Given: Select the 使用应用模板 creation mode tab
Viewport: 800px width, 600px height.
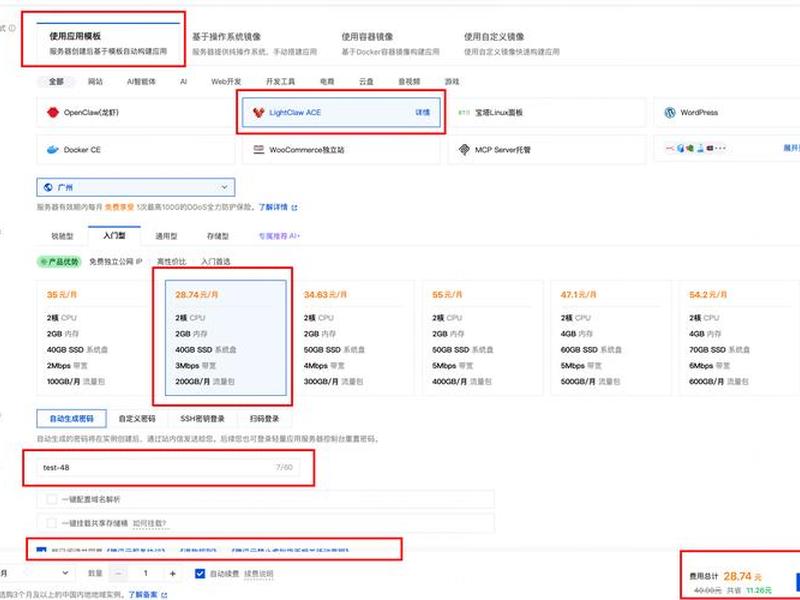Looking at the screenshot, I should tap(108, 43).
